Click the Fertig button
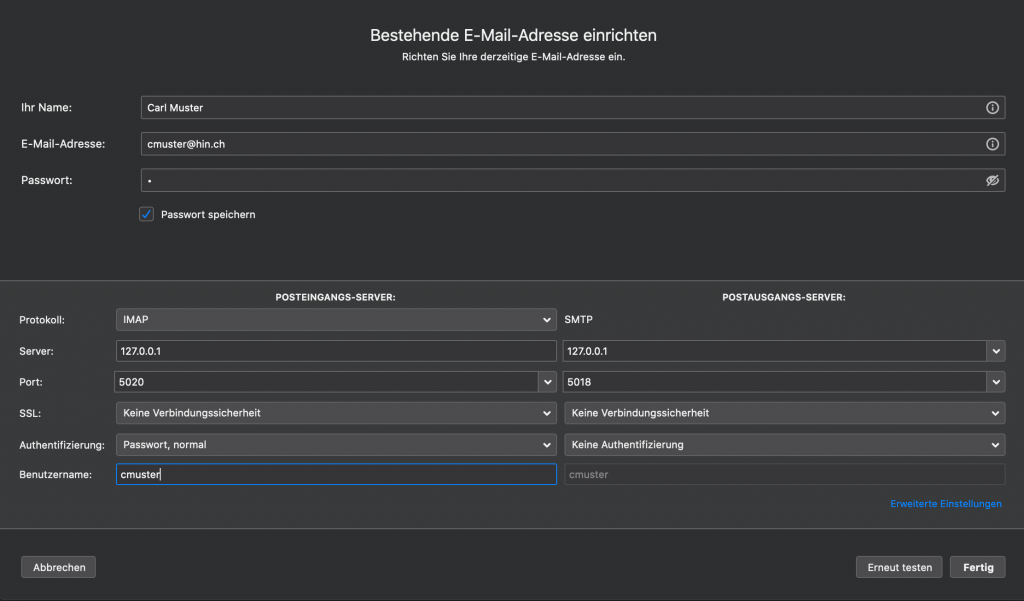 tap(978, 567)
